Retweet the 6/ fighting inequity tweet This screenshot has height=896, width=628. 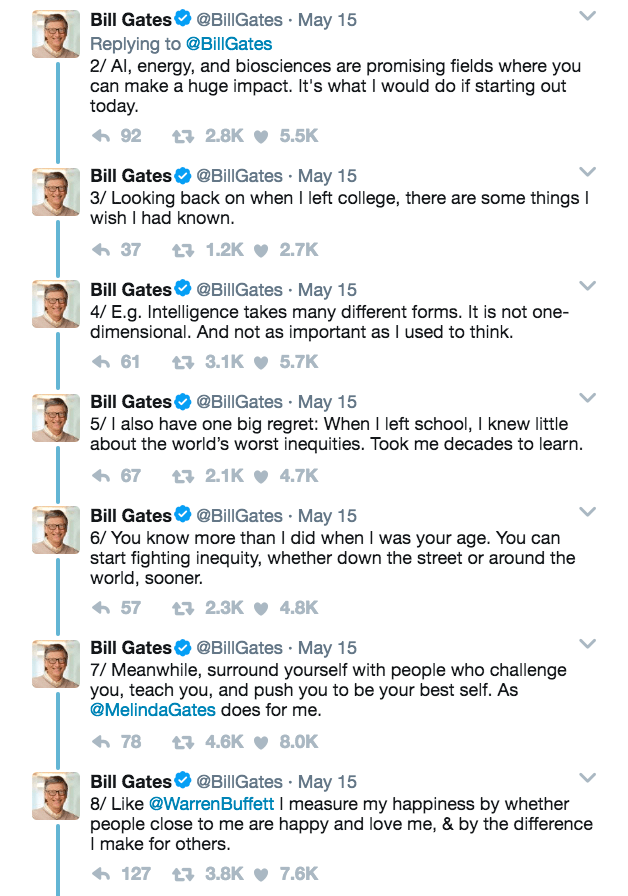[183, 607]
